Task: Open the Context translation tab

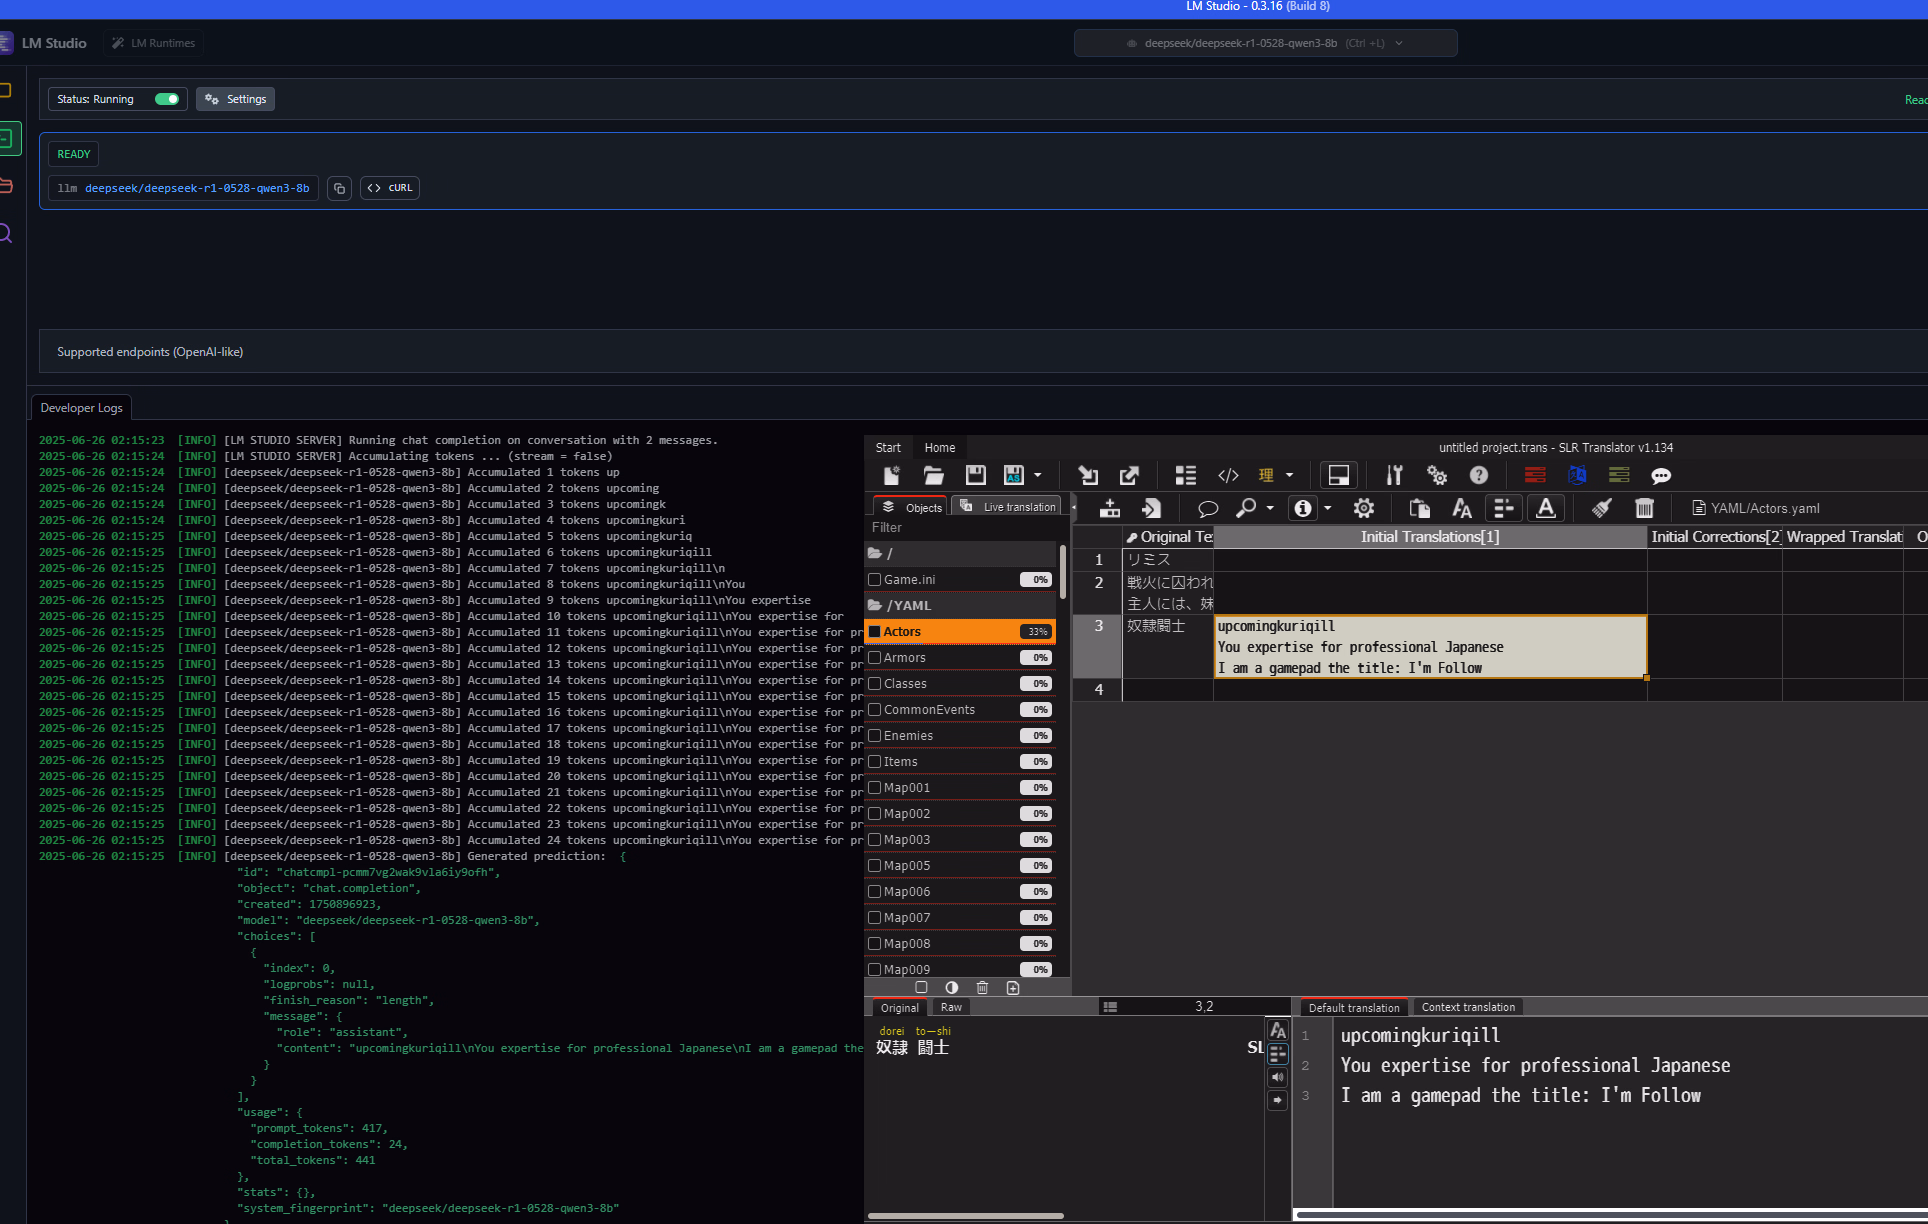Action: [x=1467, y=1007]
